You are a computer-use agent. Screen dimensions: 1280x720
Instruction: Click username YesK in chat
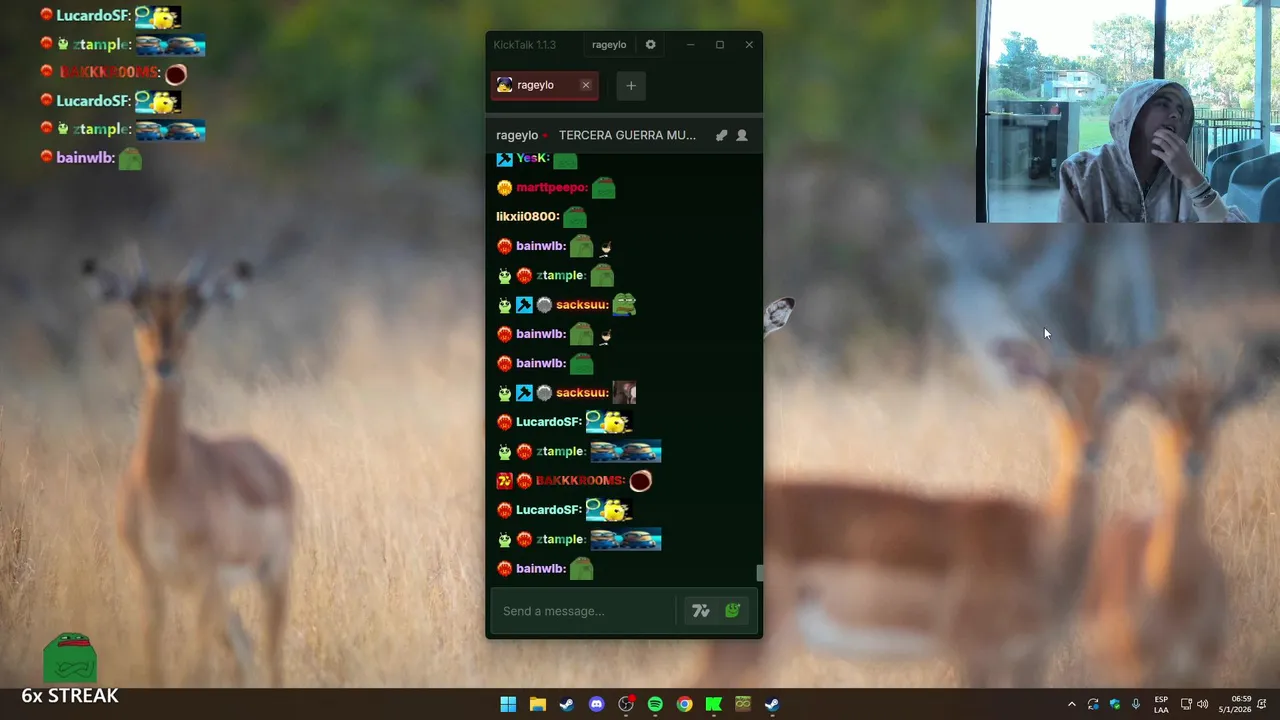click(531, 159)
